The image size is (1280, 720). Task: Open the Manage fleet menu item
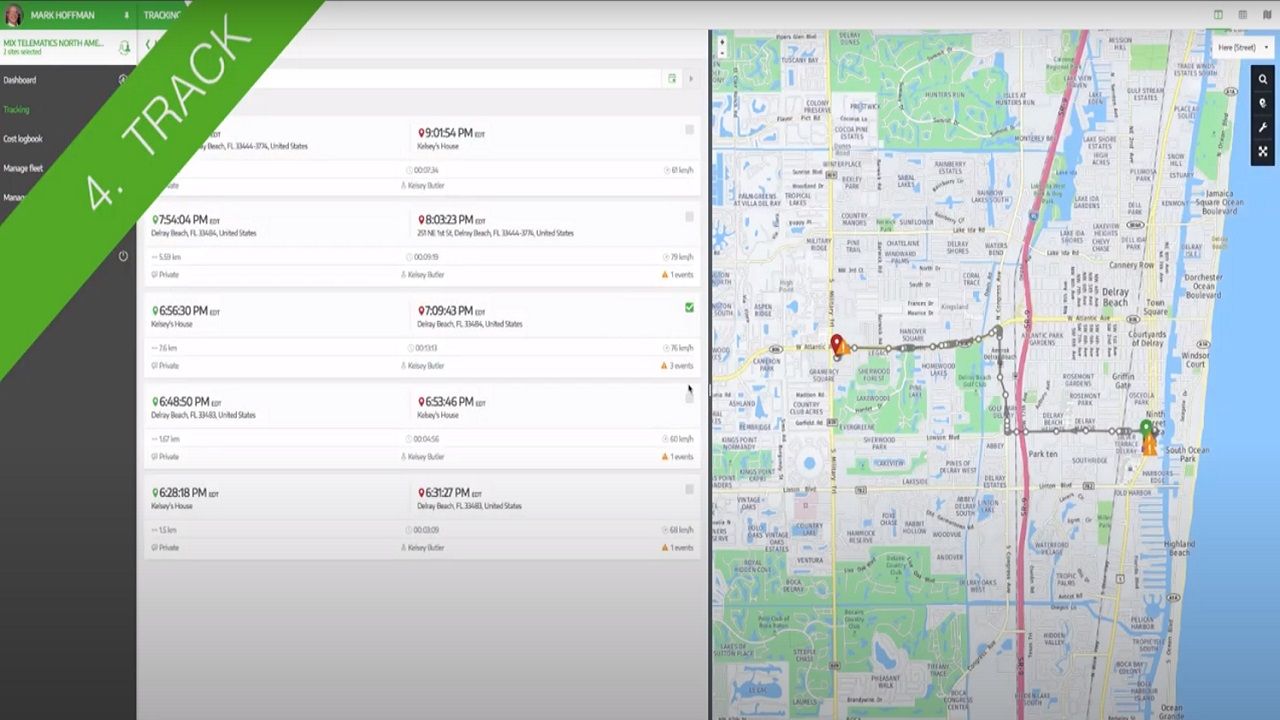point(23,169)
